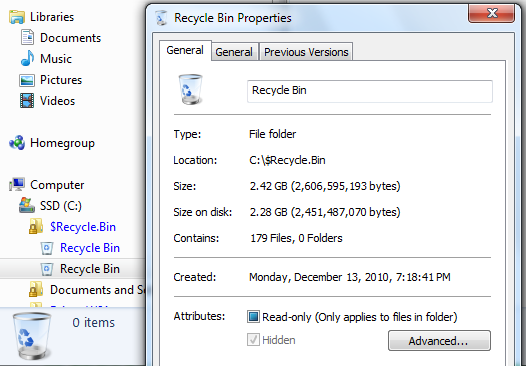Click the highlighted Recycle Bin row icon
This screenshot has height=366, width=526.
tap(47, 269)
